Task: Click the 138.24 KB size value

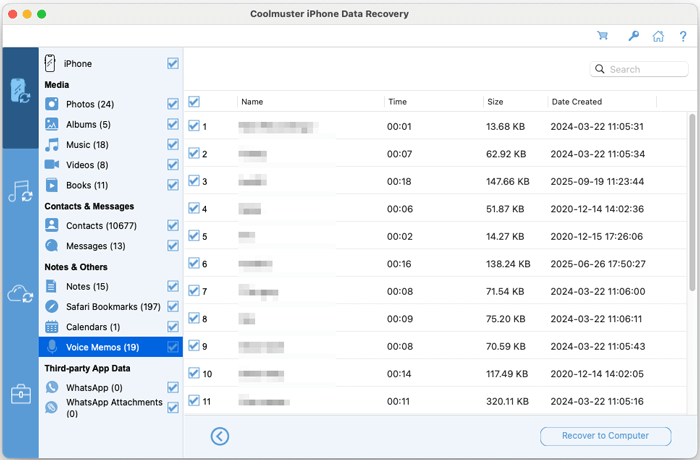Action: (x=508, y=264)
